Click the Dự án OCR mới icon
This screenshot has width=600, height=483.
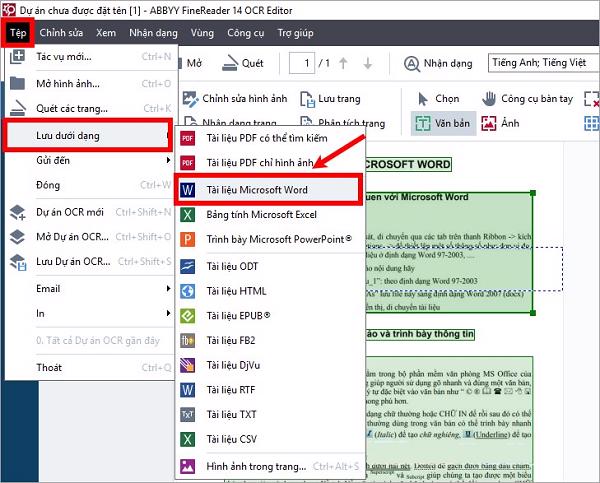pos(18,212)
